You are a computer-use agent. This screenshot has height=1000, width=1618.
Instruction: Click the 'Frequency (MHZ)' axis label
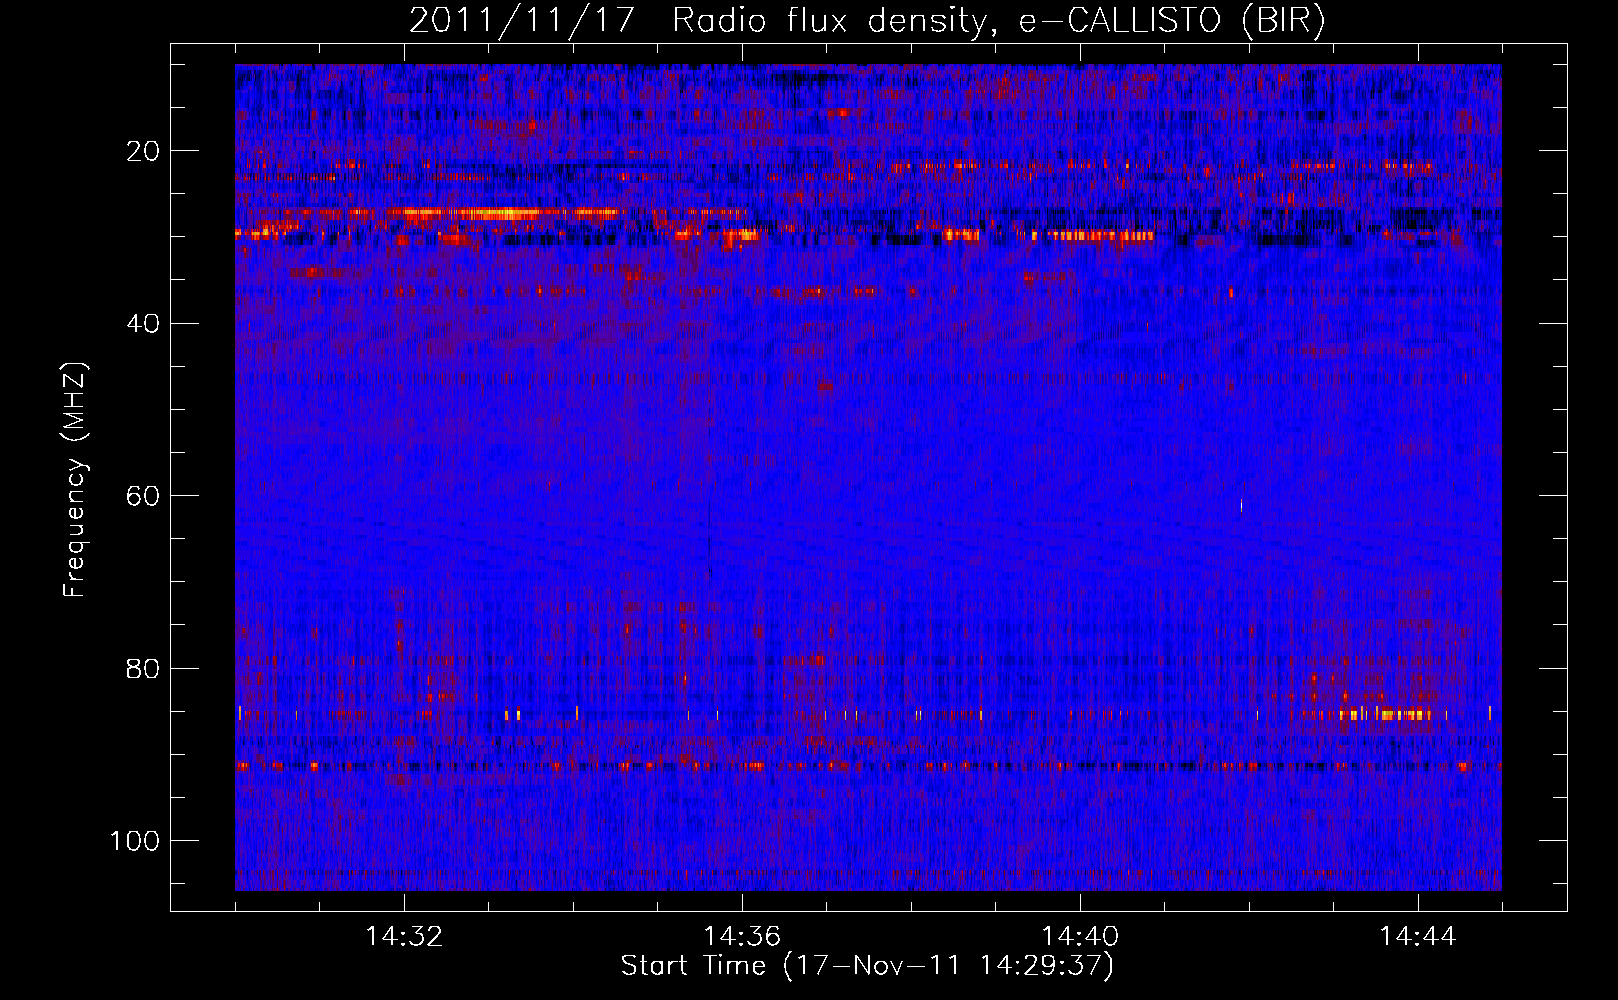click(x=74, y=480)
